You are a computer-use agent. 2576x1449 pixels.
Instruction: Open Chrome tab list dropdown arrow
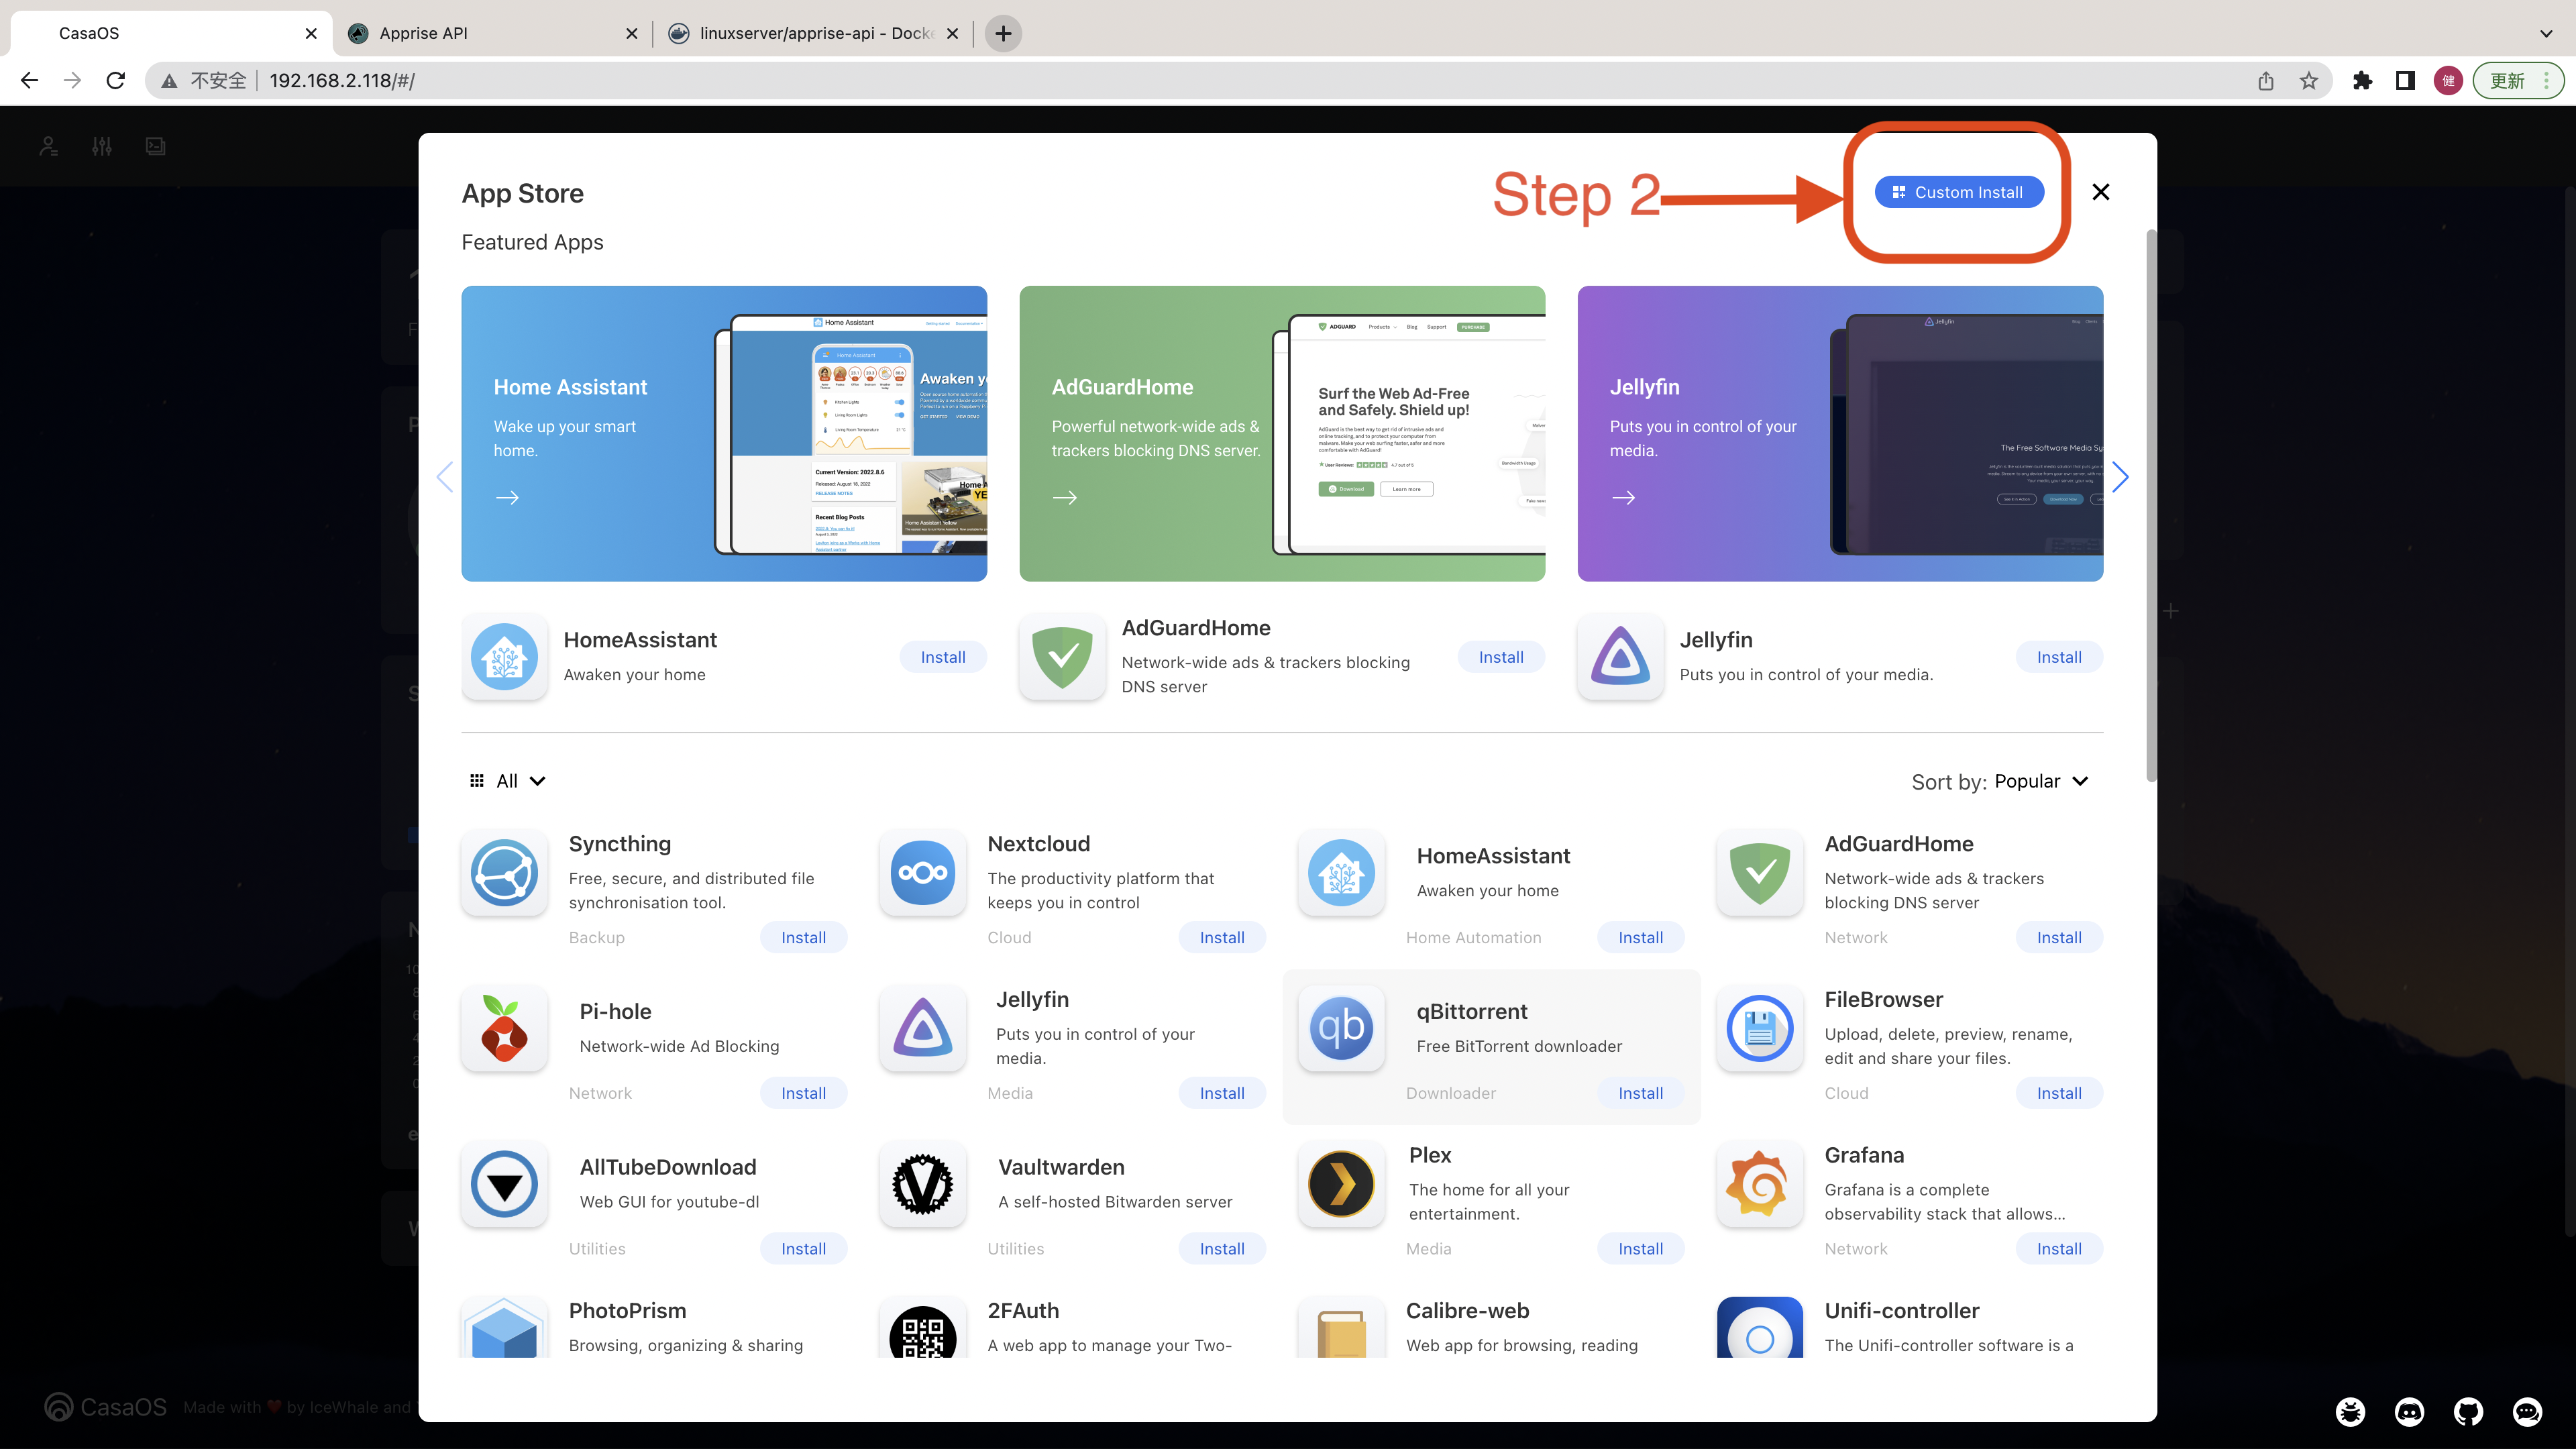(2546, 33)
